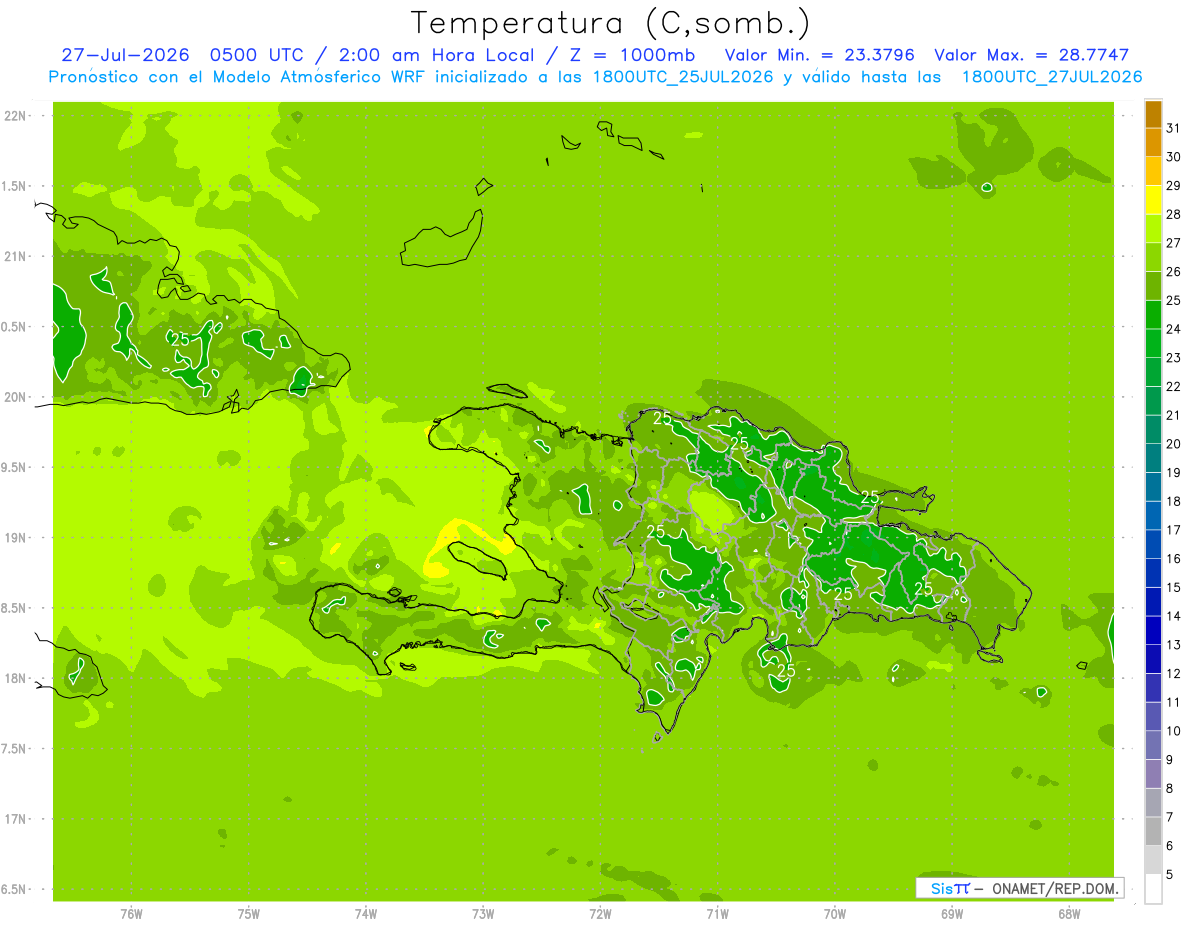Click the longitude label "69W"
1200x927 pixels.
pyautogui.click(x=952, y=914)
